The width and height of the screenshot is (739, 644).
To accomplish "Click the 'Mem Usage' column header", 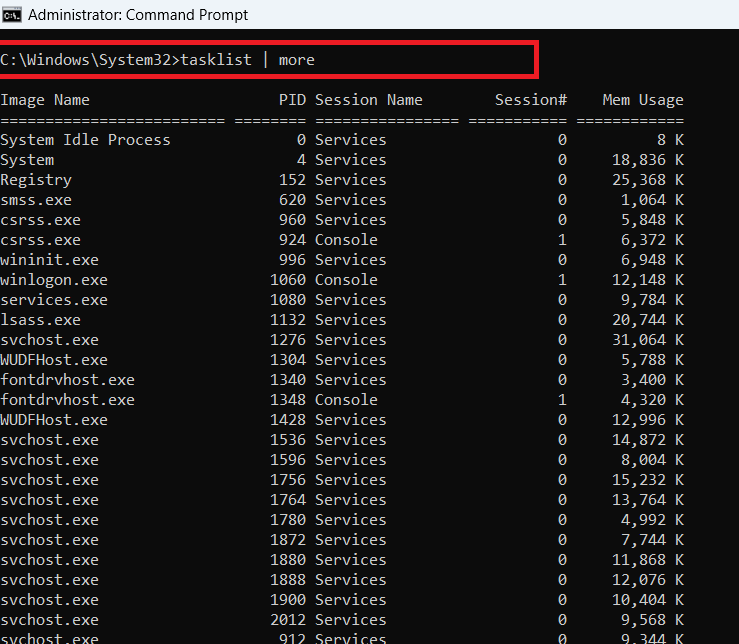I will tap(643, 100).
